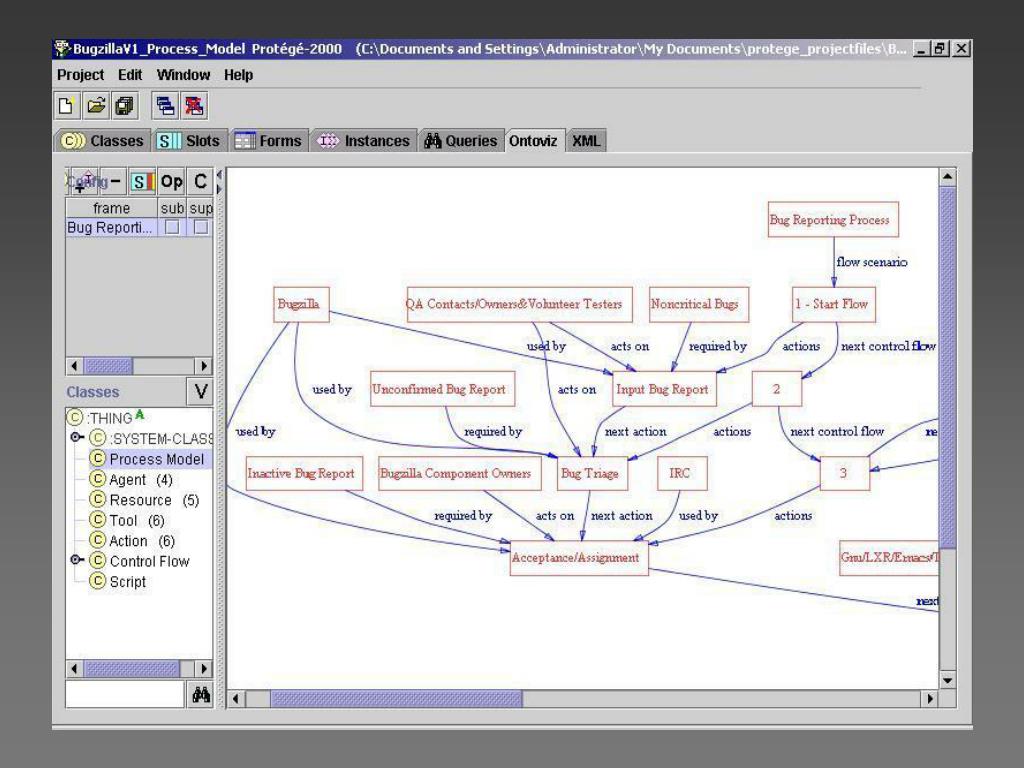
Task: Click the Bugzilla Component Owners node
Action: pyautogui.click(x=460, y=473)
